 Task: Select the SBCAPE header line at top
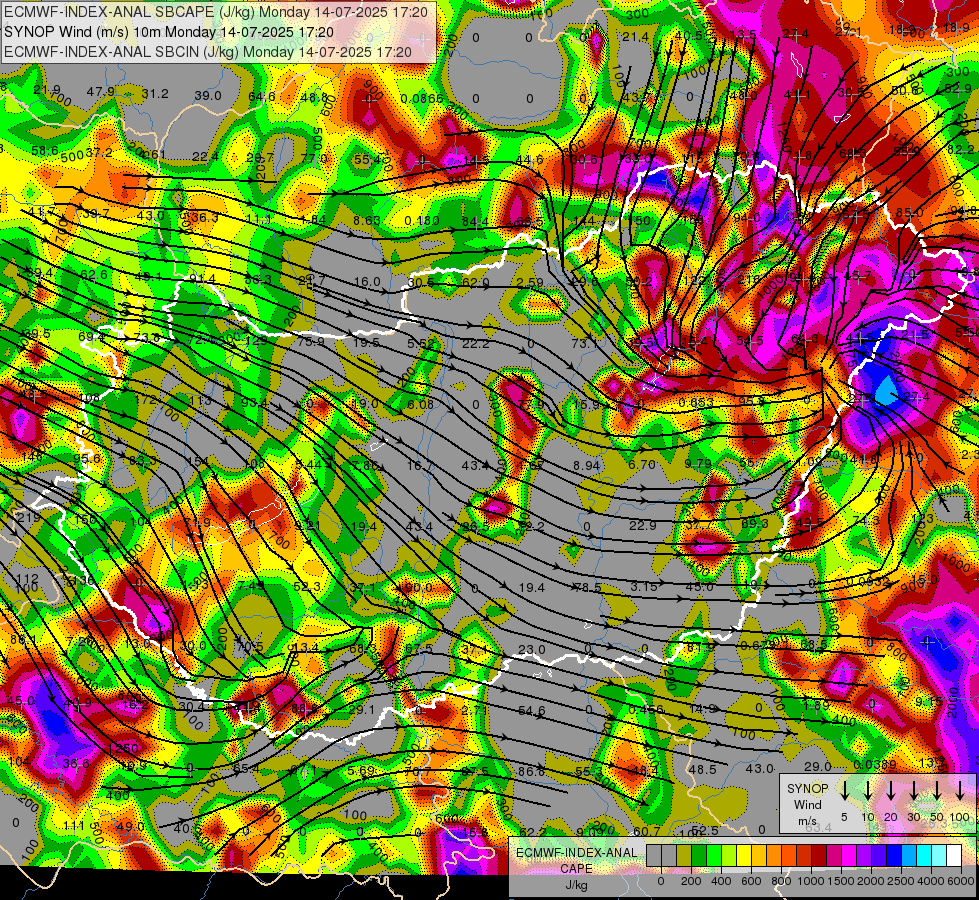click(x=216, y=12)
